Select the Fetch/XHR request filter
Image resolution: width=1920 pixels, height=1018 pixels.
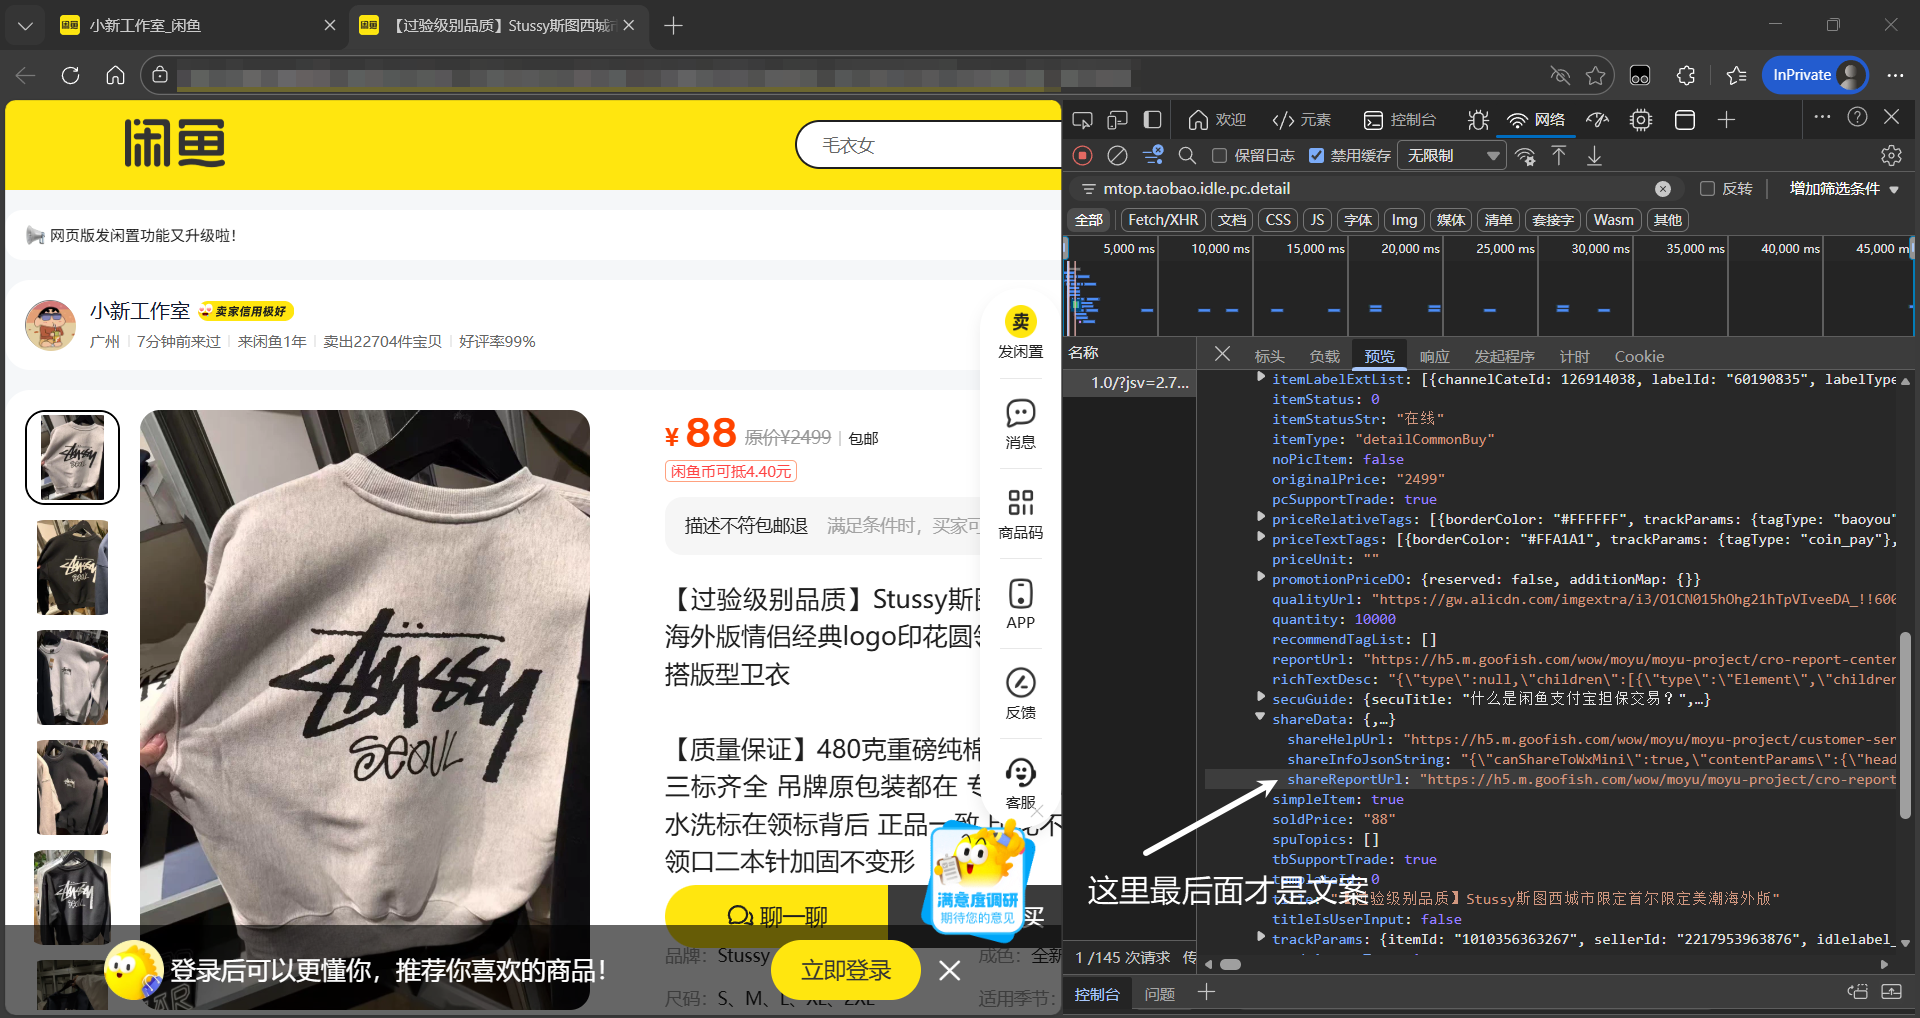pos(1162,219)
